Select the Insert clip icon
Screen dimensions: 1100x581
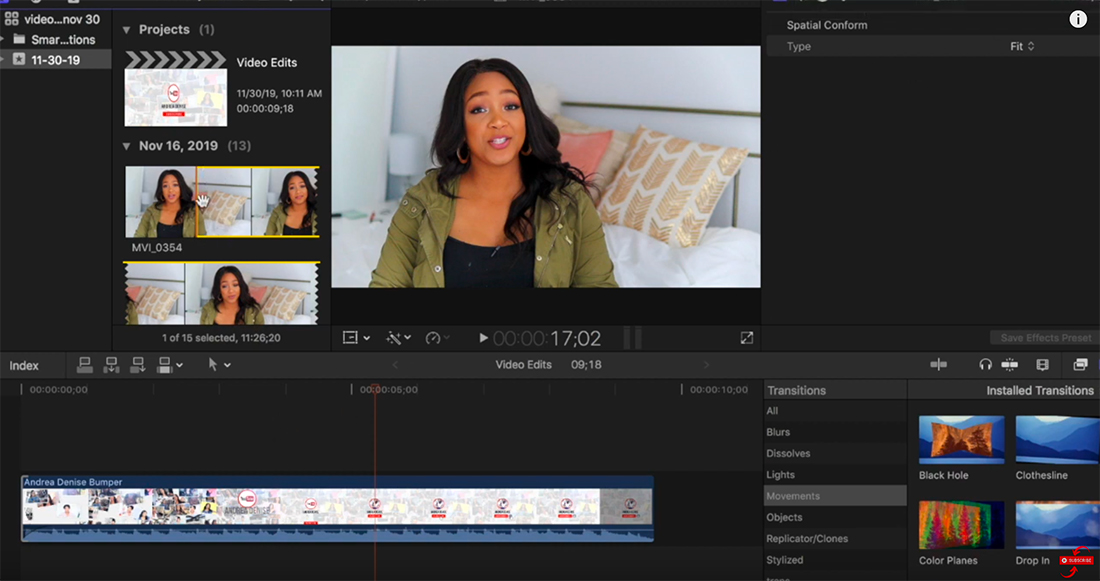point(110,364)
